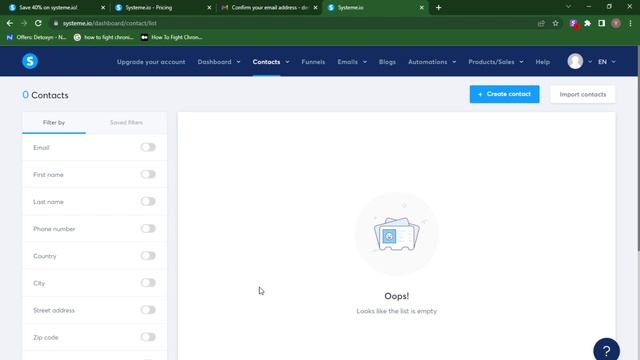Go forward with browser forward arrow
The height and width of the screenshot is (360, 640).
coord(24,23)
